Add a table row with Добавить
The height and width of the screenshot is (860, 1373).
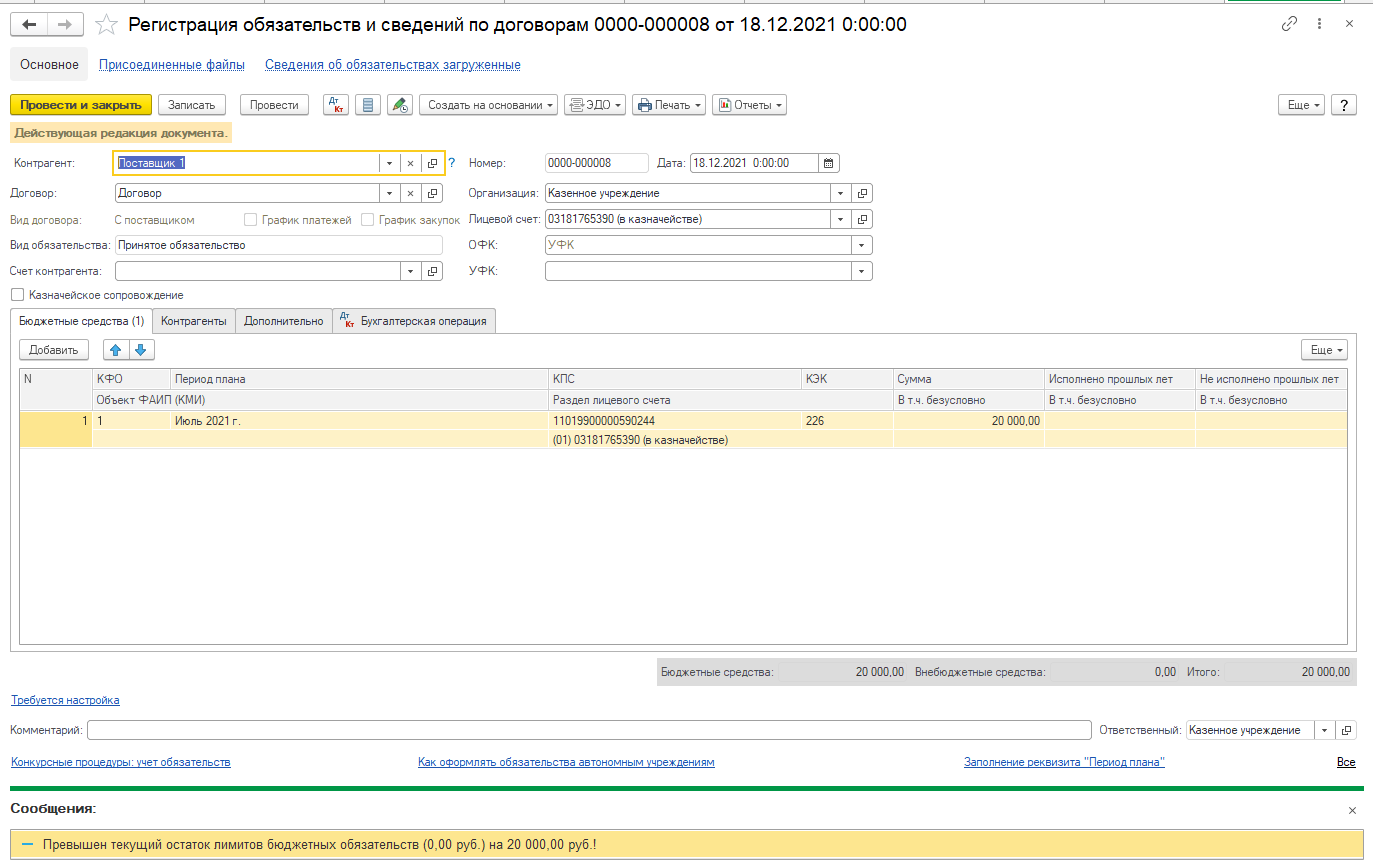coord(54,350)
